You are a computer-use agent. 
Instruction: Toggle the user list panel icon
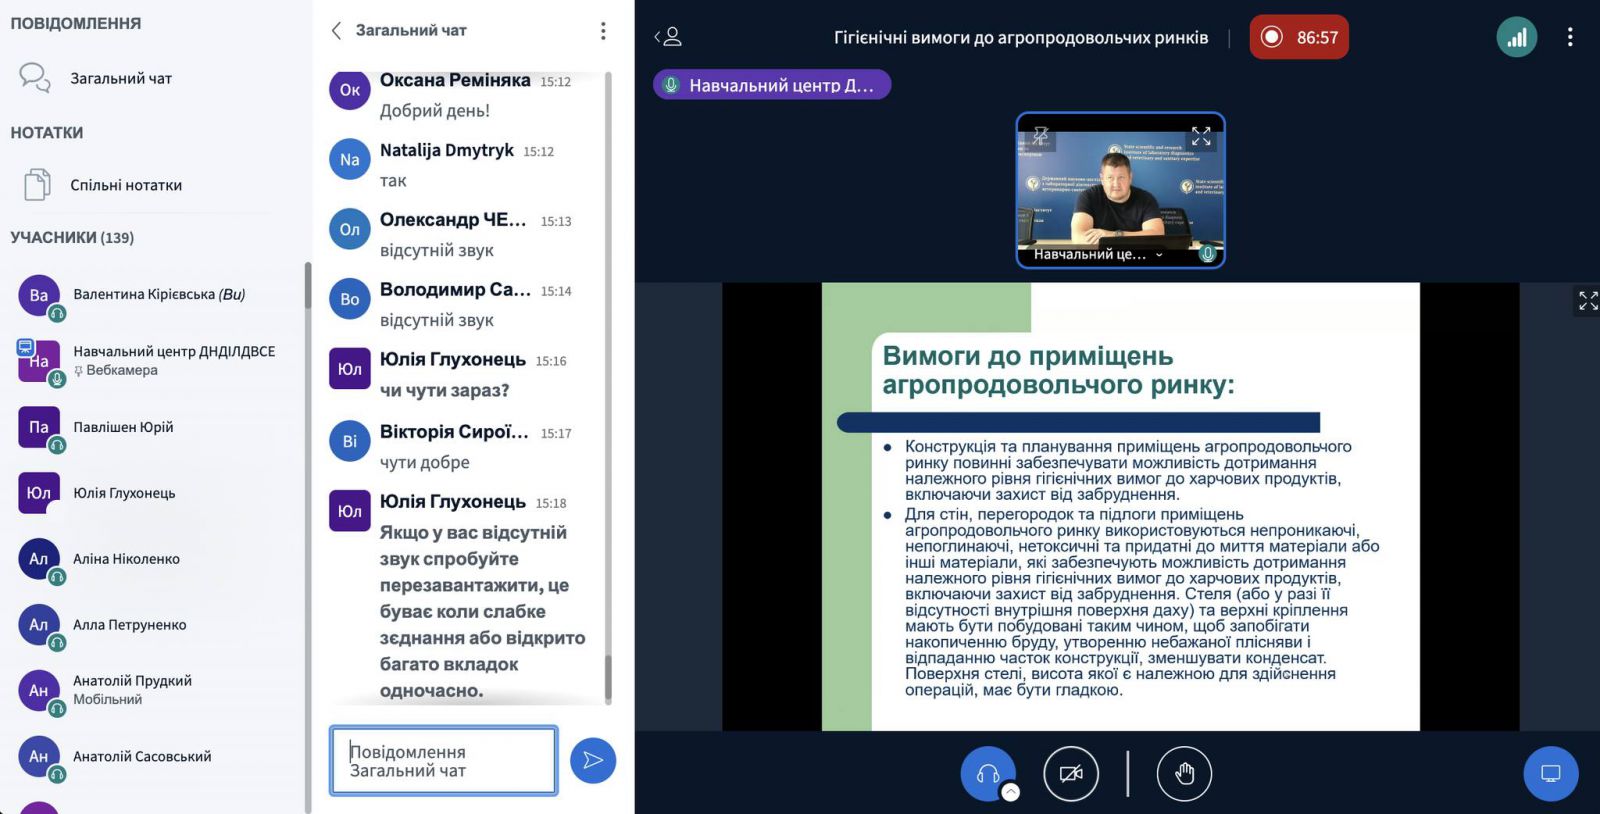(x=668, y=38)
